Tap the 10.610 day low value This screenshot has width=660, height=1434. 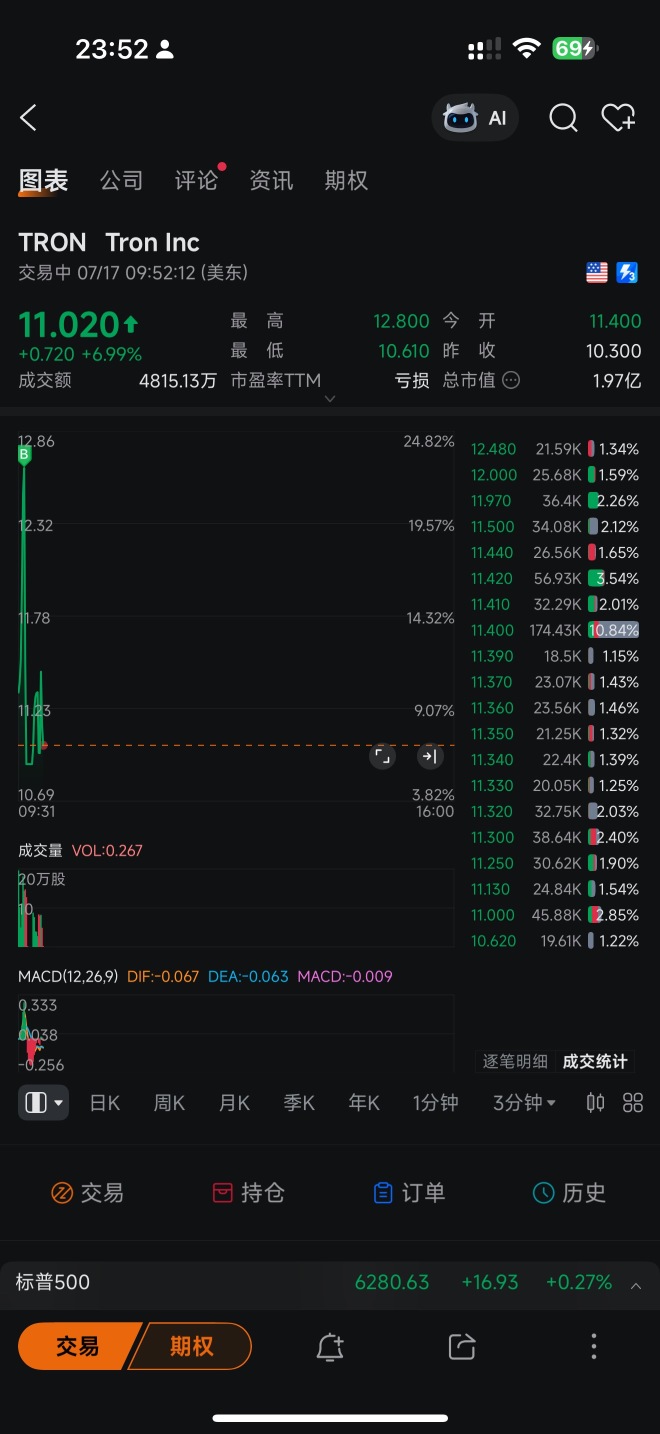[403, 351]
